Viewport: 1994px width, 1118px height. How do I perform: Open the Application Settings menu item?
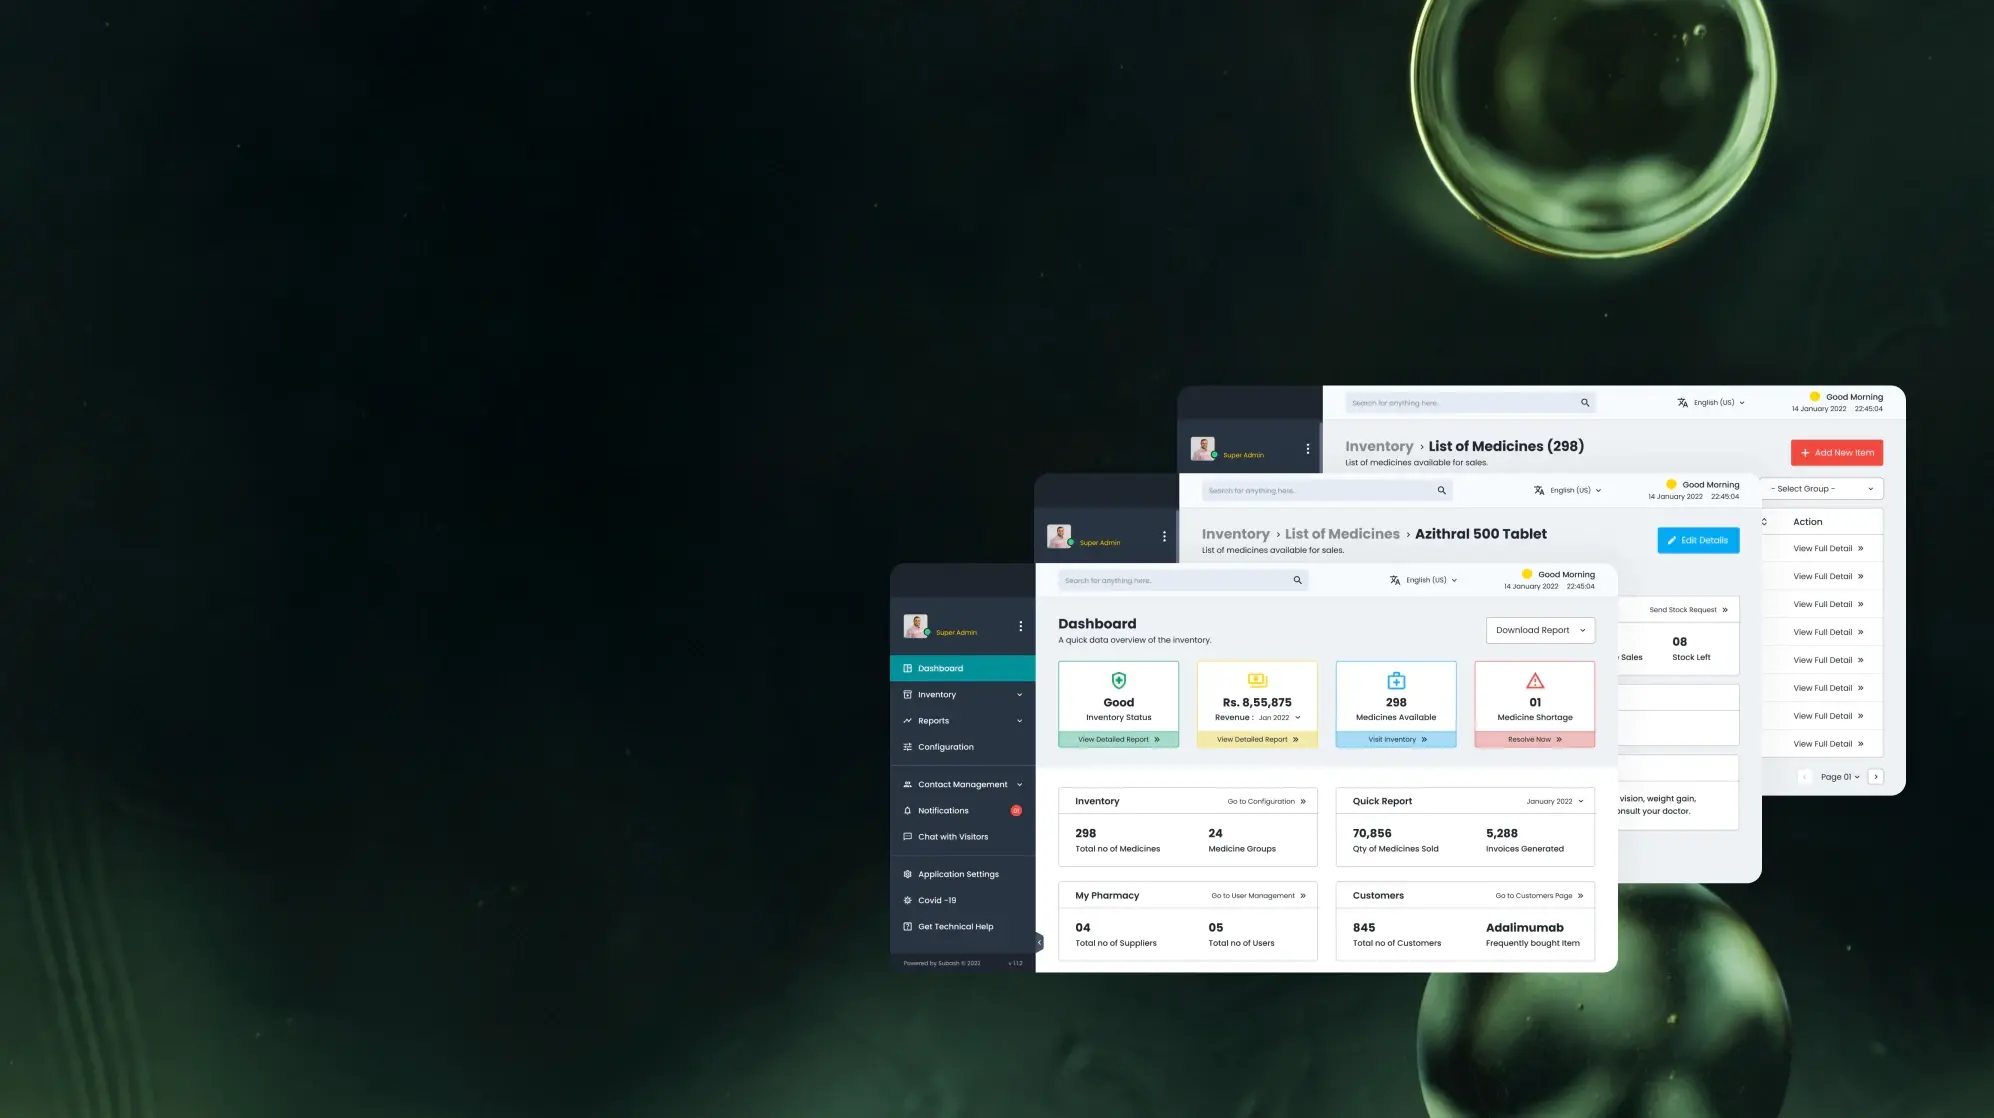click(x=962, y=873)
